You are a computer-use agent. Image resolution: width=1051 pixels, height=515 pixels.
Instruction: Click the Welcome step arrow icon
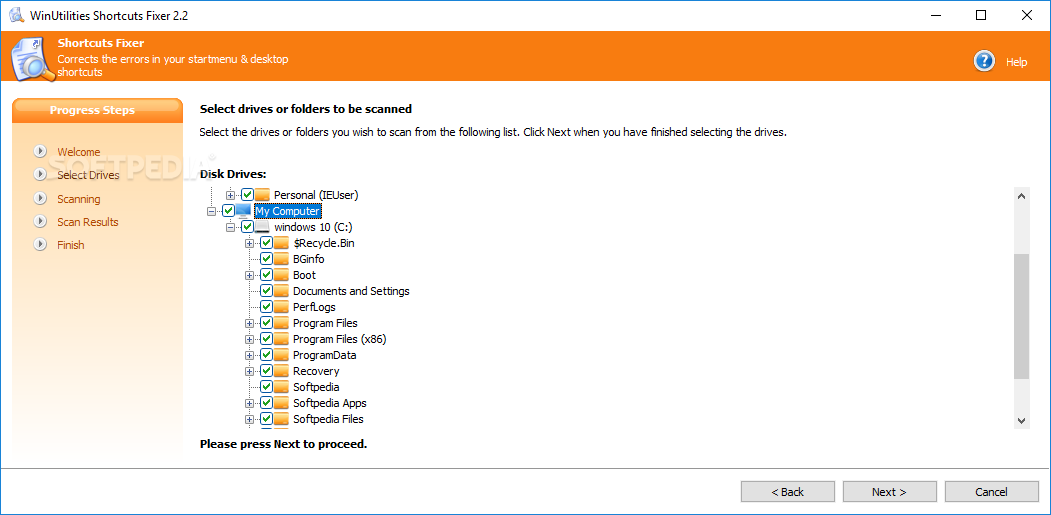click(40, 152)
